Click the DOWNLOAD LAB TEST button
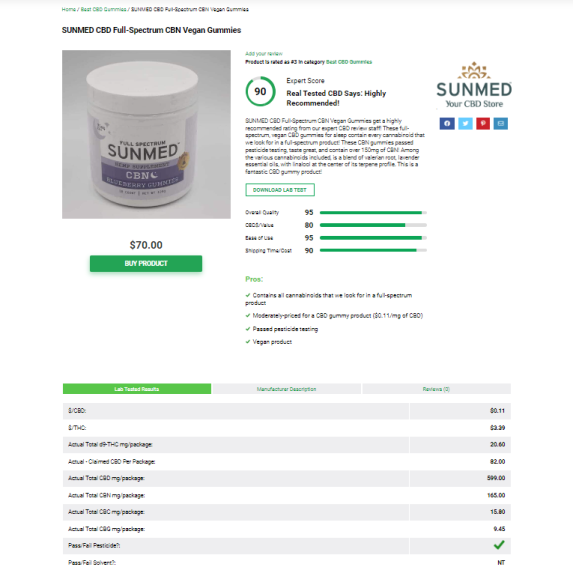This screenshot has width=573, height=573. click(x=280, y=190)
